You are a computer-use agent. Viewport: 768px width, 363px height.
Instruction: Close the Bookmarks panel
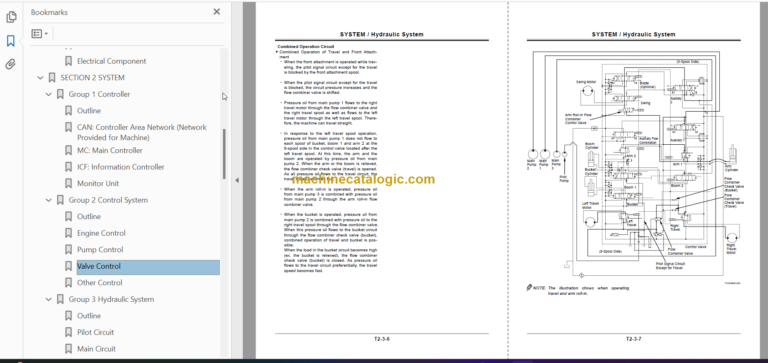tap(216, 12)
